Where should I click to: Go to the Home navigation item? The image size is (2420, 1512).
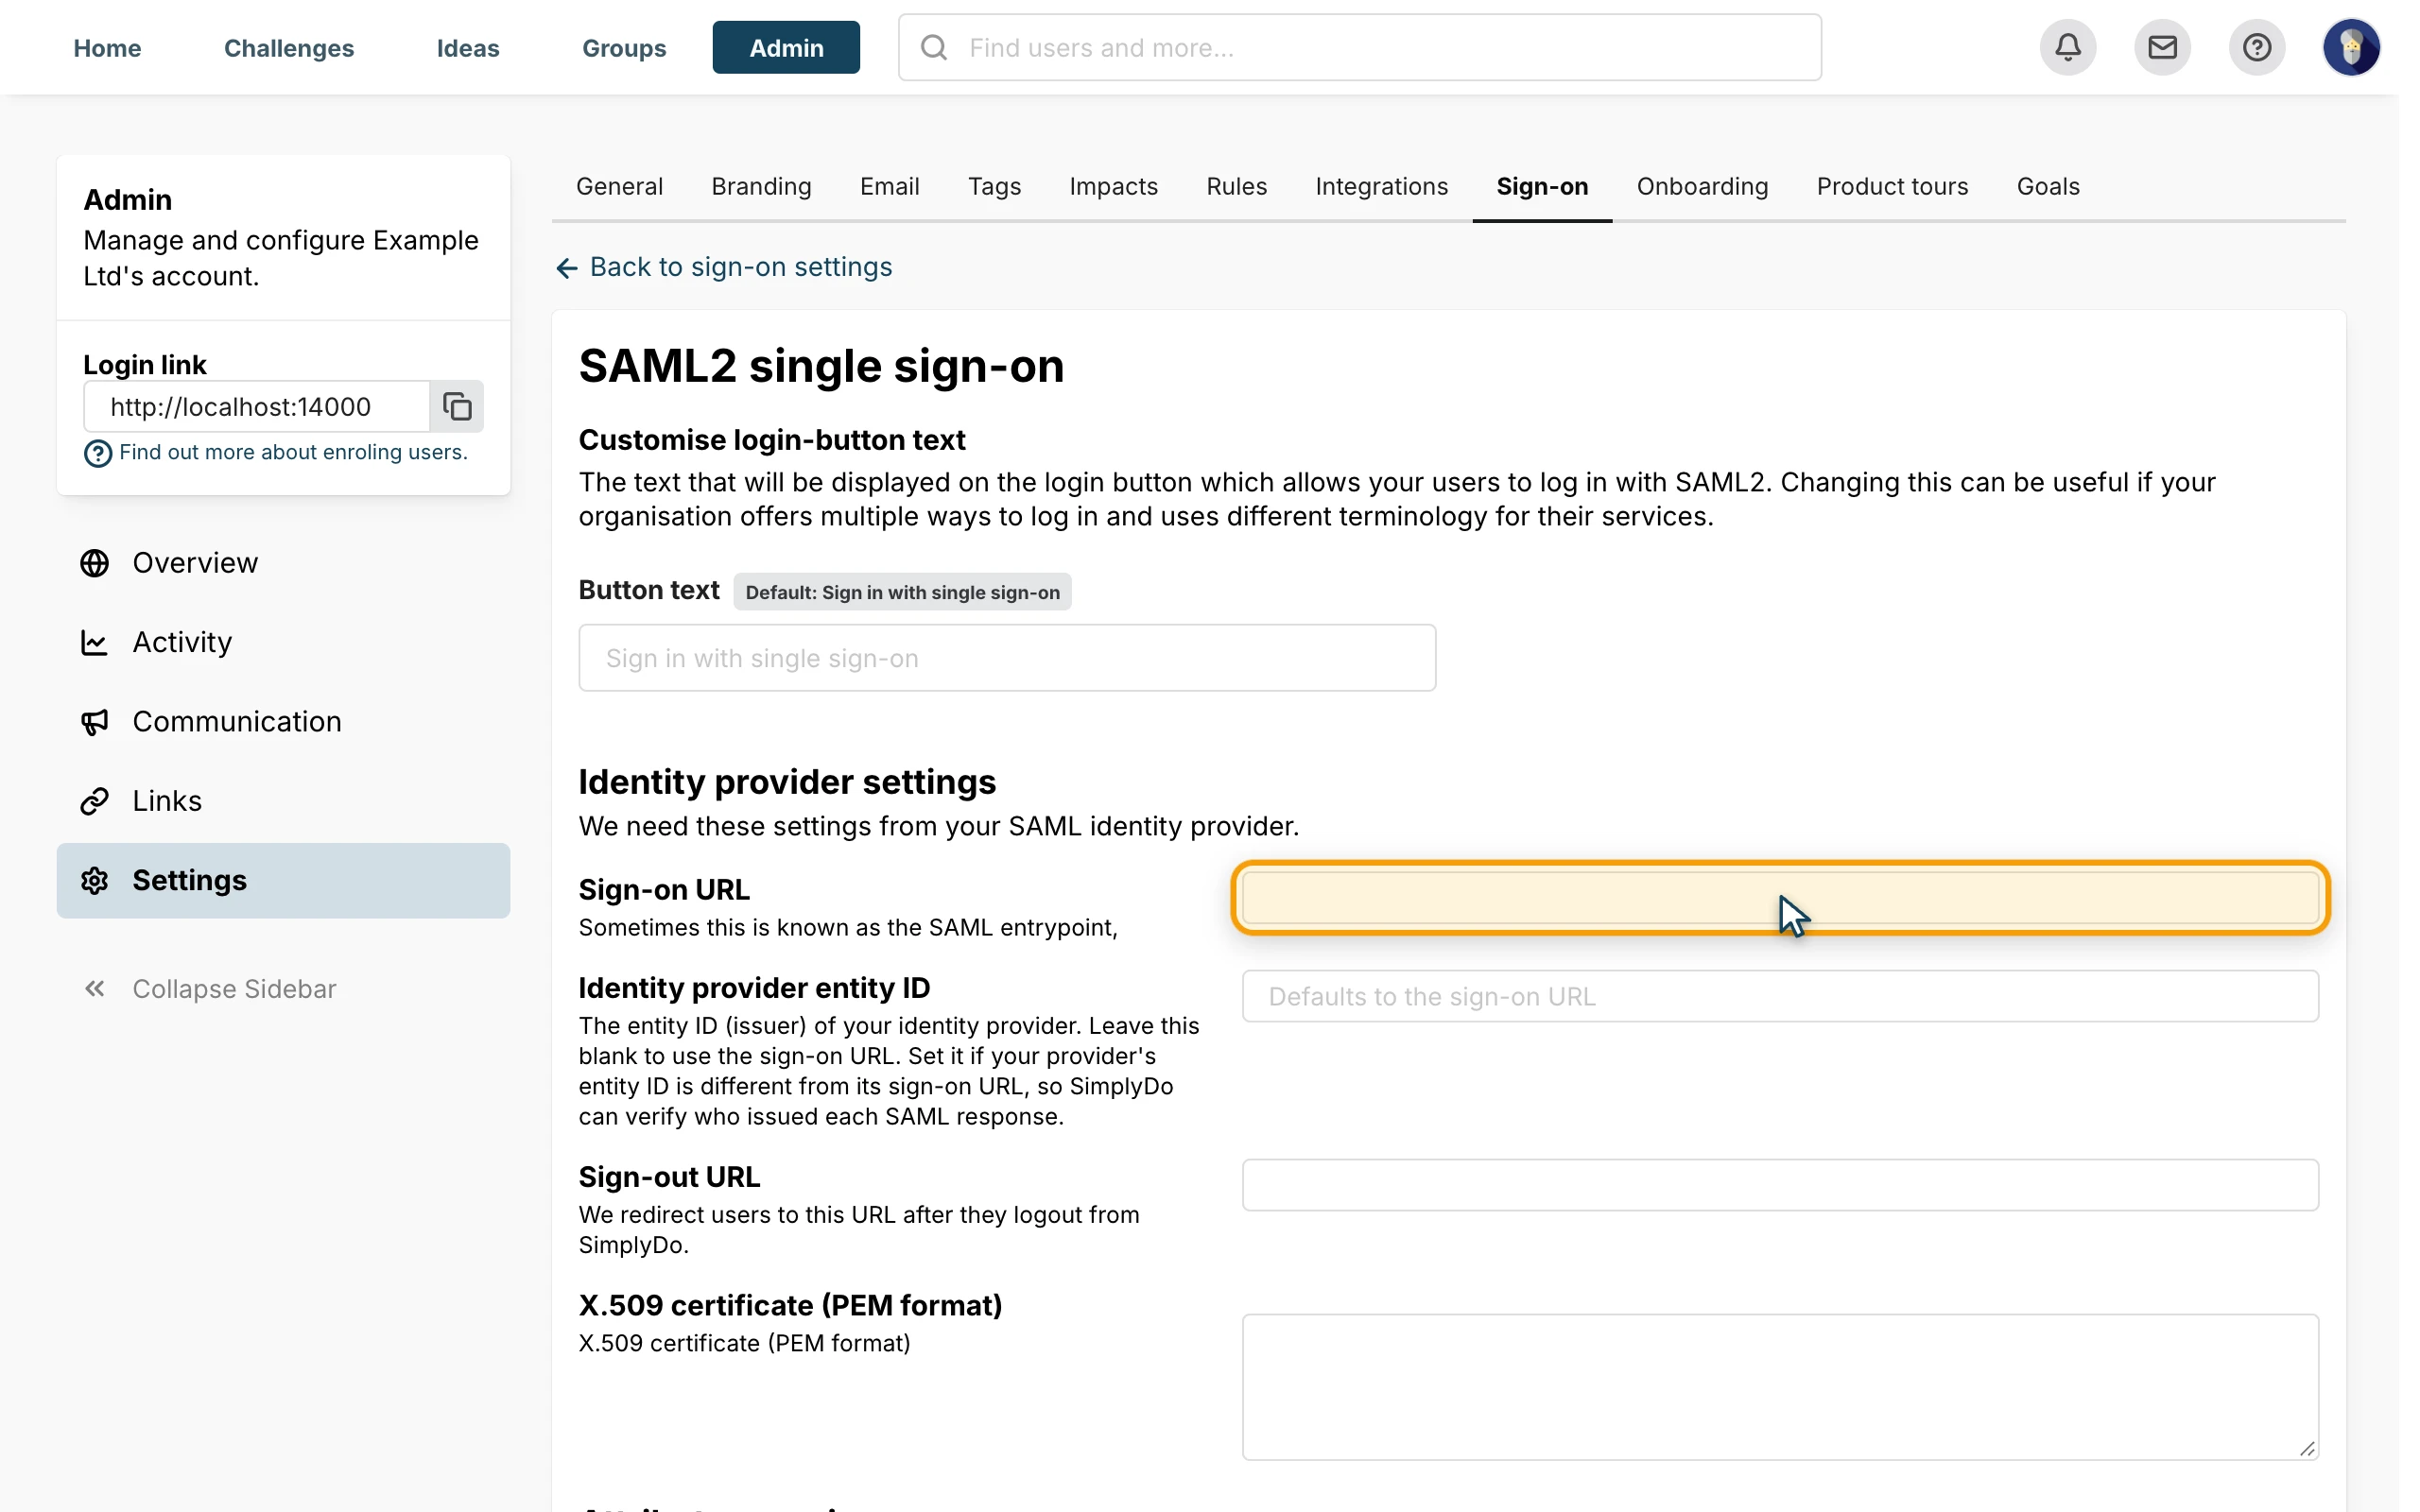click(x=107, y=48)
